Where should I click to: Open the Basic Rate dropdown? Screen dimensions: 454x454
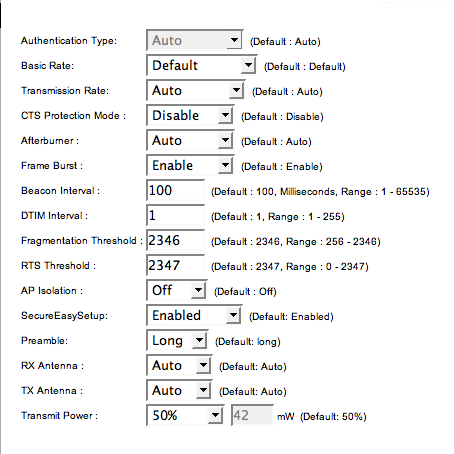click(202, 65)
